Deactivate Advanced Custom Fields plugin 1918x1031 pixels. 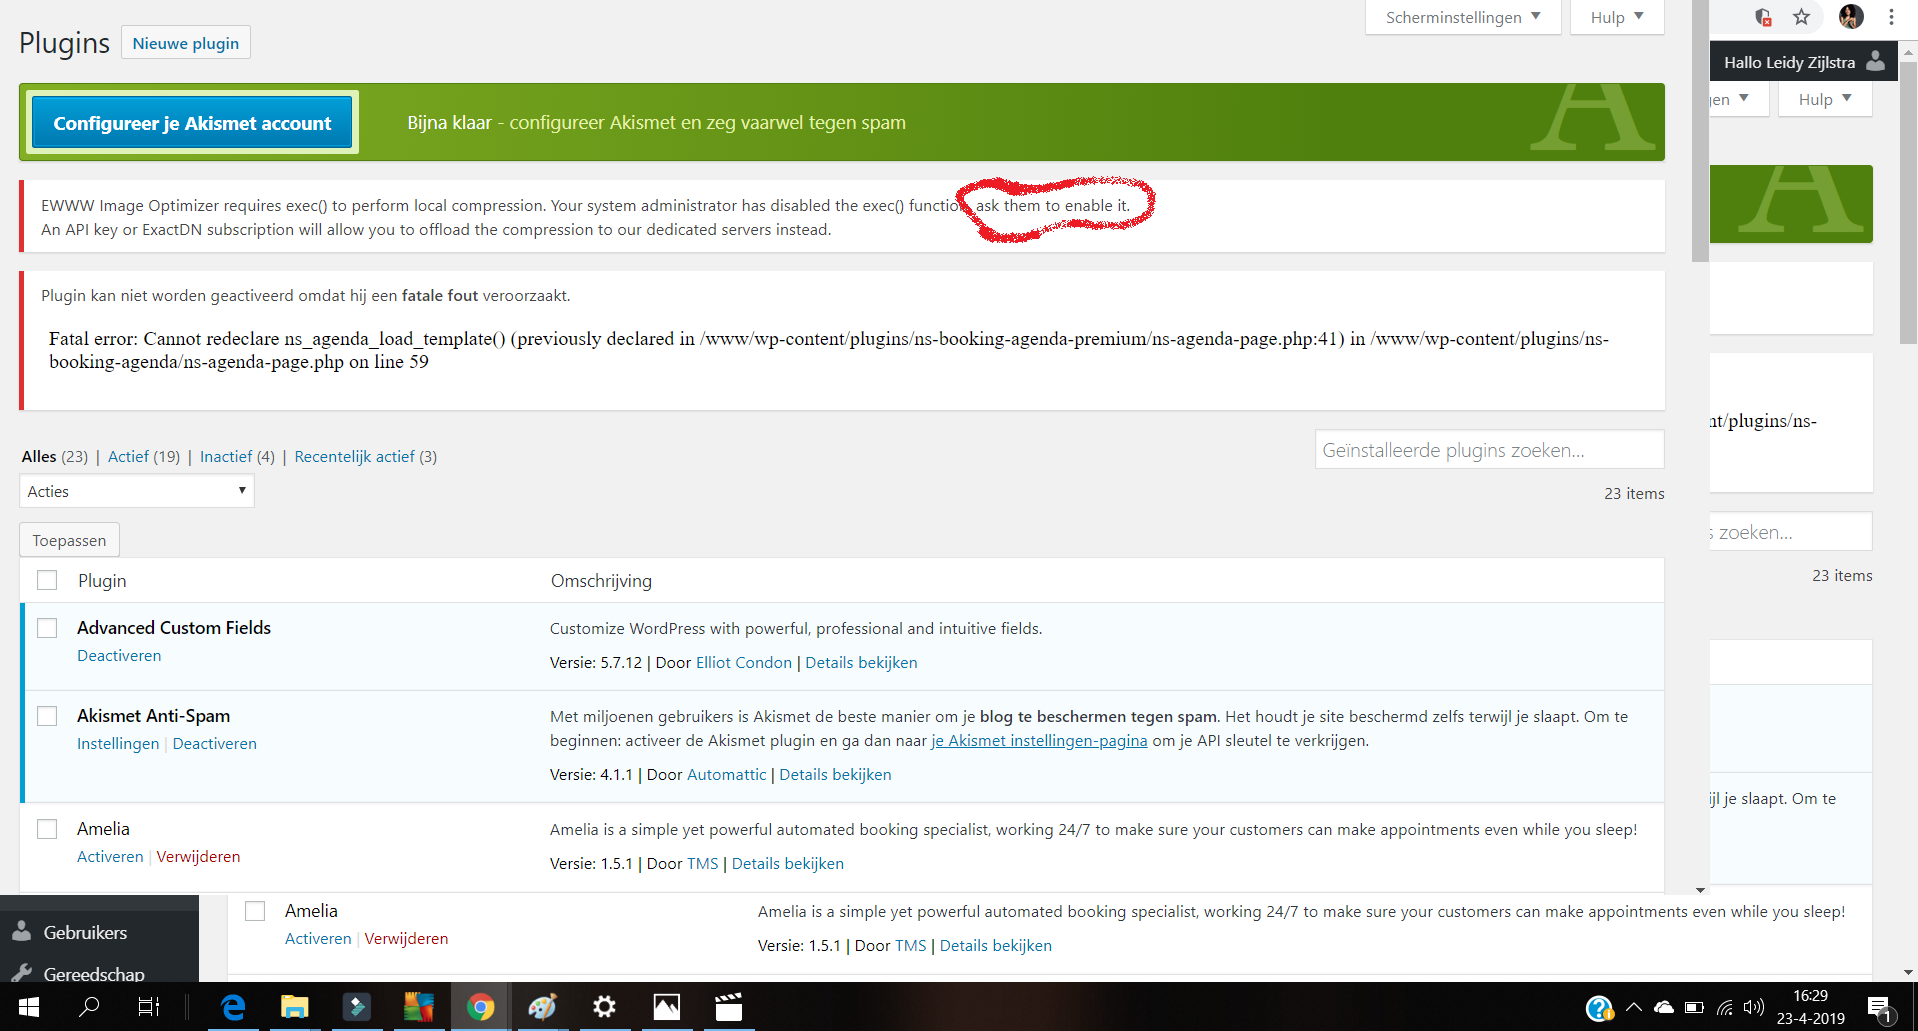(119, 656)
